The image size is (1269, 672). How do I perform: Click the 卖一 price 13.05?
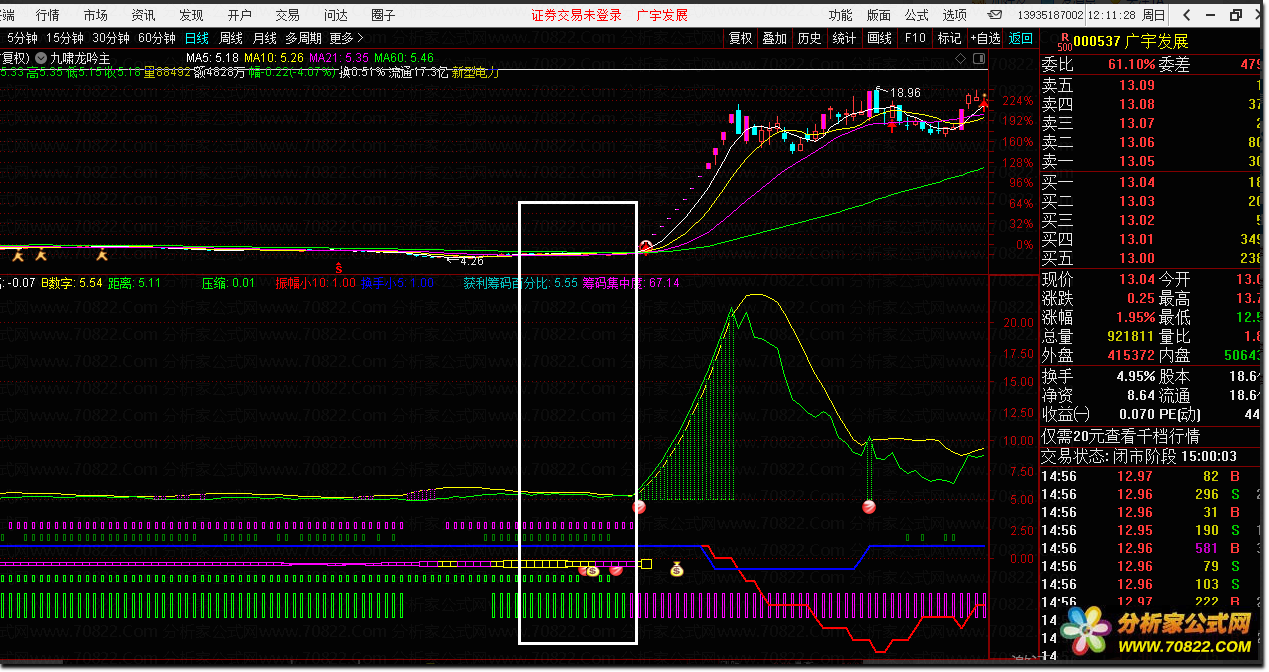click(1136, 161)
